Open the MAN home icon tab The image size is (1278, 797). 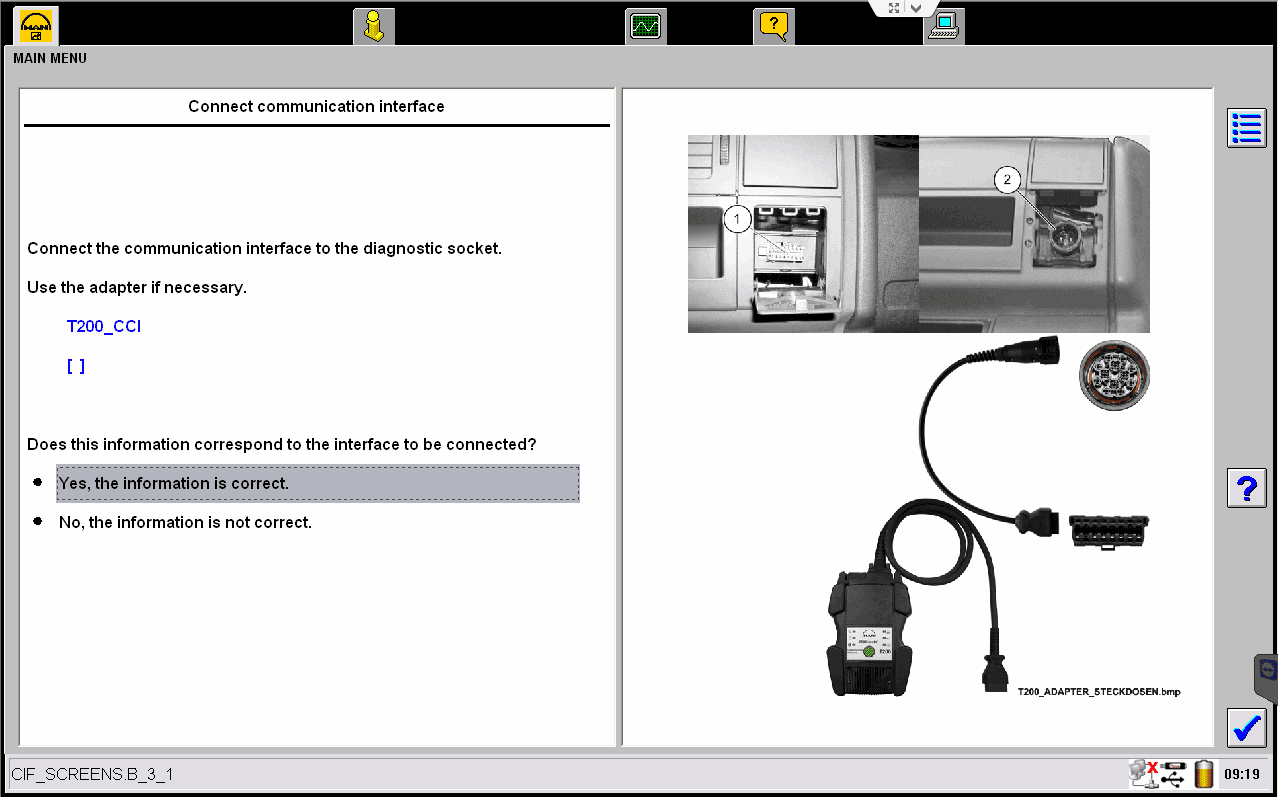38,25
